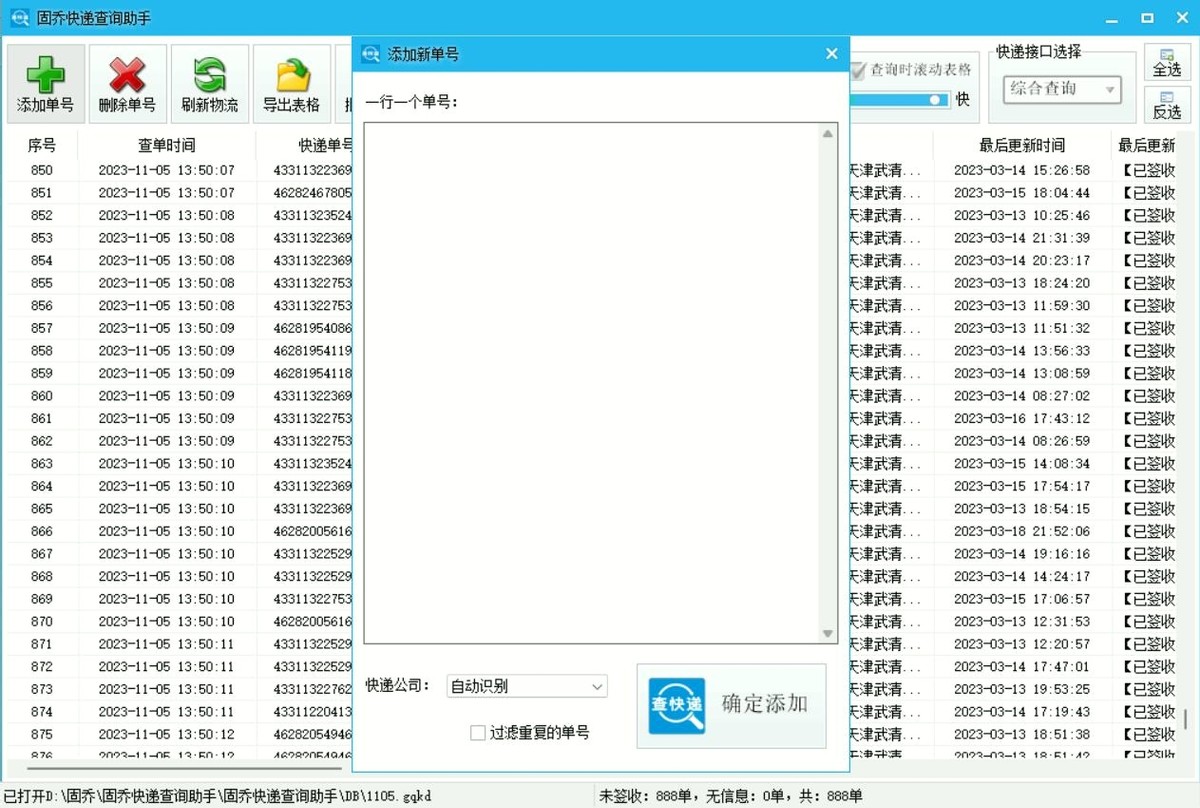Click the 序号 column header
Image resolution: width=1200 pixels, height=808 pixels.
click(40, 144)
